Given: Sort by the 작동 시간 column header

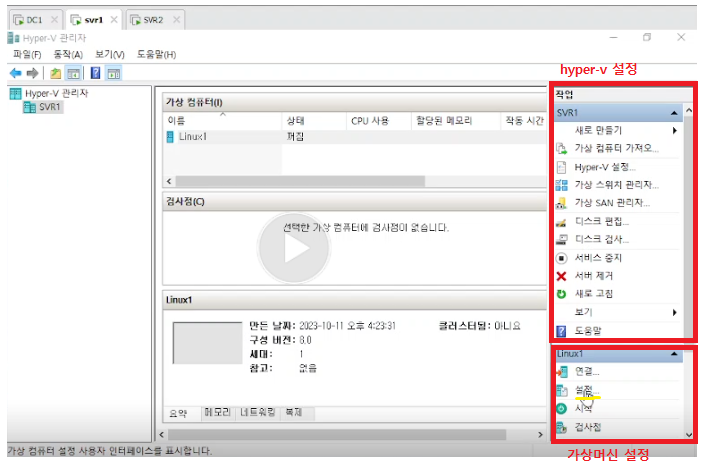Looking at the screenshot, I should click(x=524, y=121).
